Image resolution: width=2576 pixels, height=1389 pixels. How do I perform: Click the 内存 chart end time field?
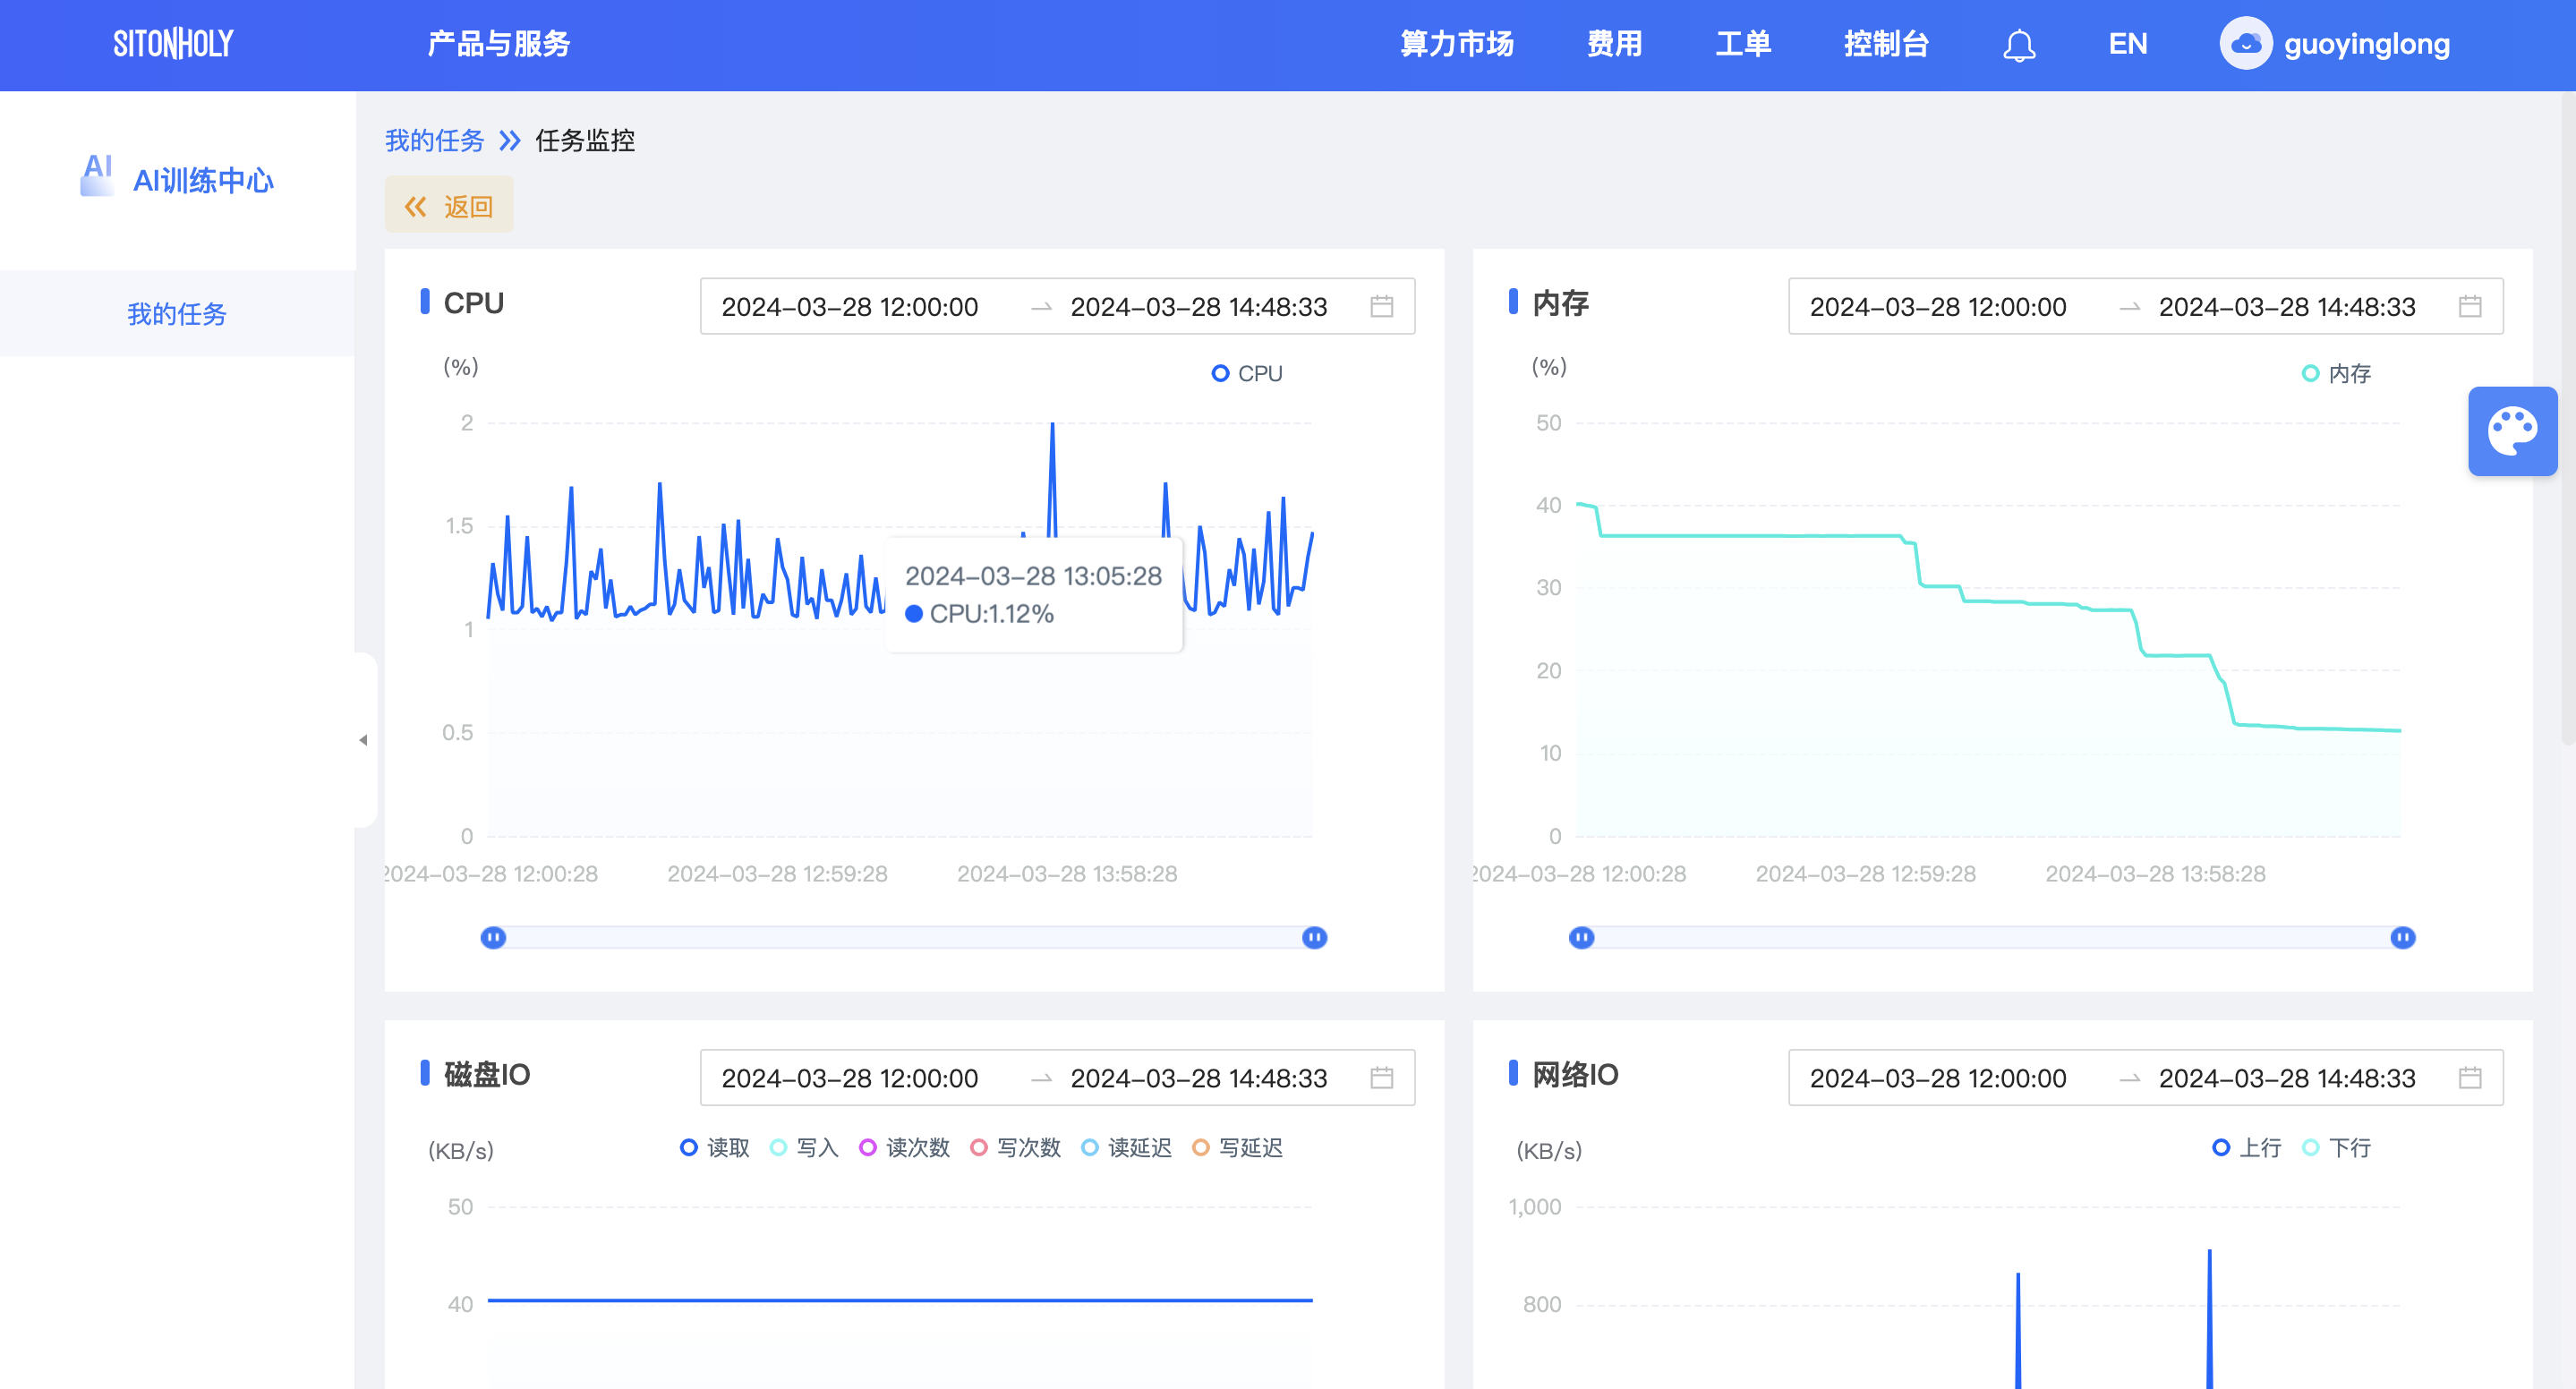pos(2286,306)
